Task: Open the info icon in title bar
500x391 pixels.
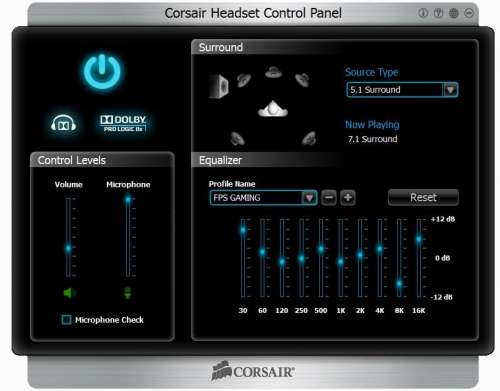Action: [423, 13]
